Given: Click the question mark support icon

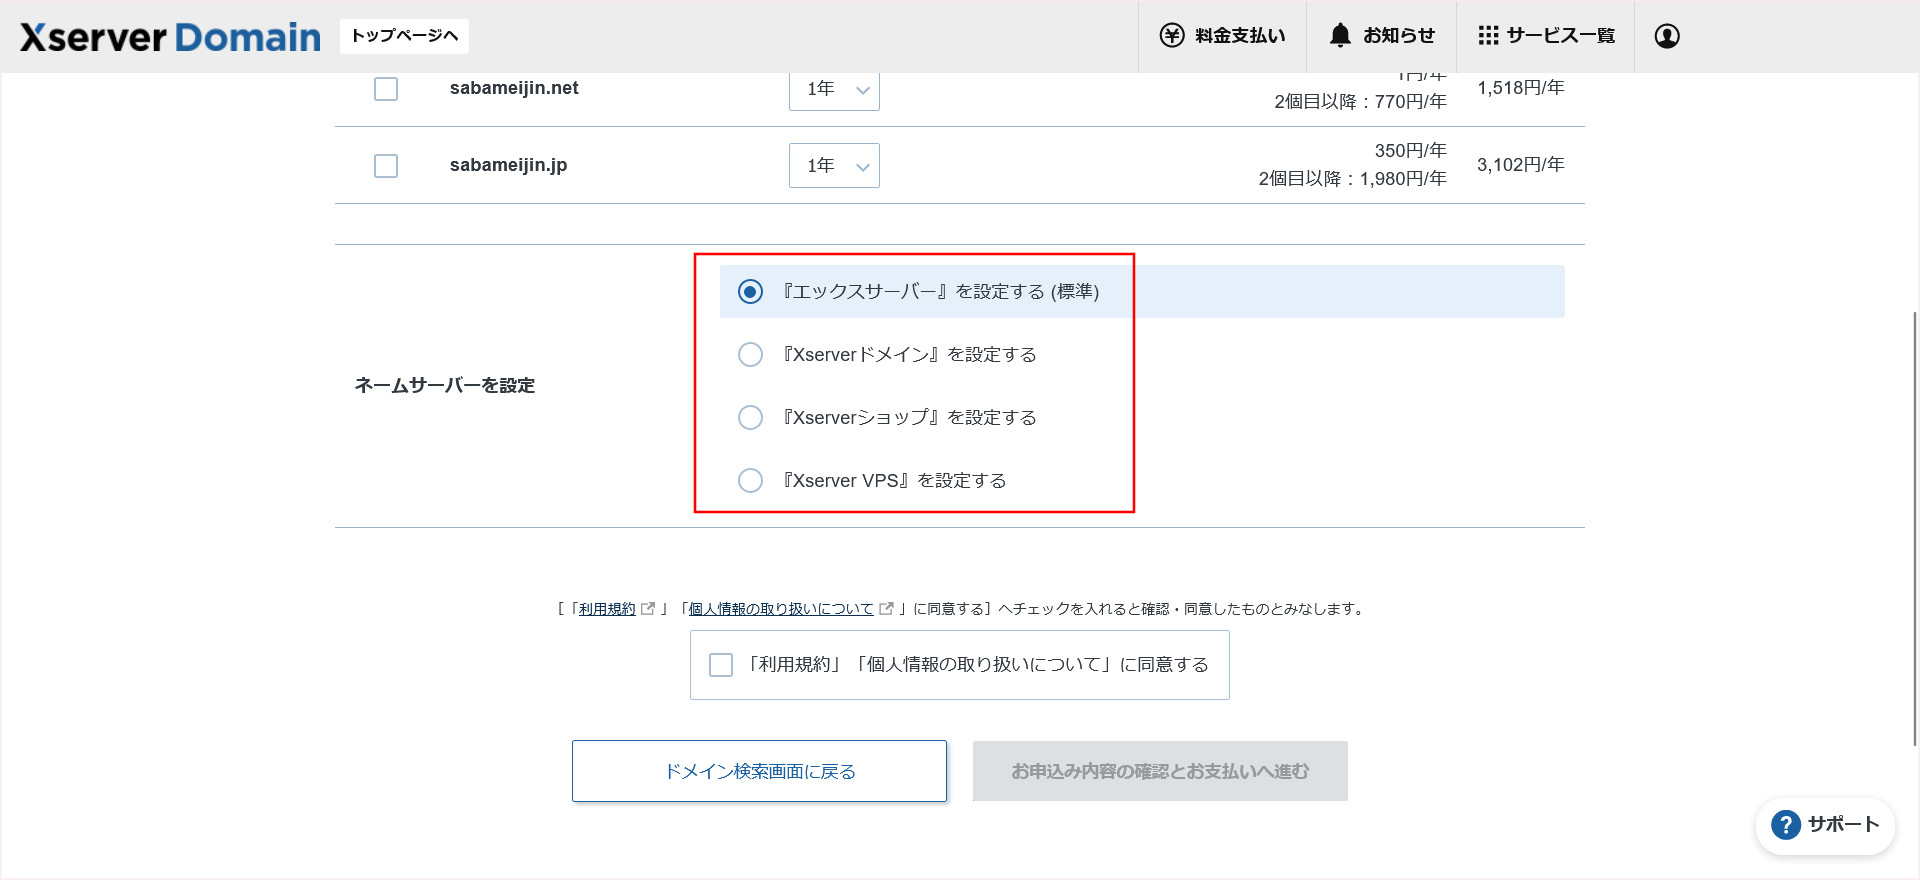Looking at the screenshot, I should [x=1786, y=825].
